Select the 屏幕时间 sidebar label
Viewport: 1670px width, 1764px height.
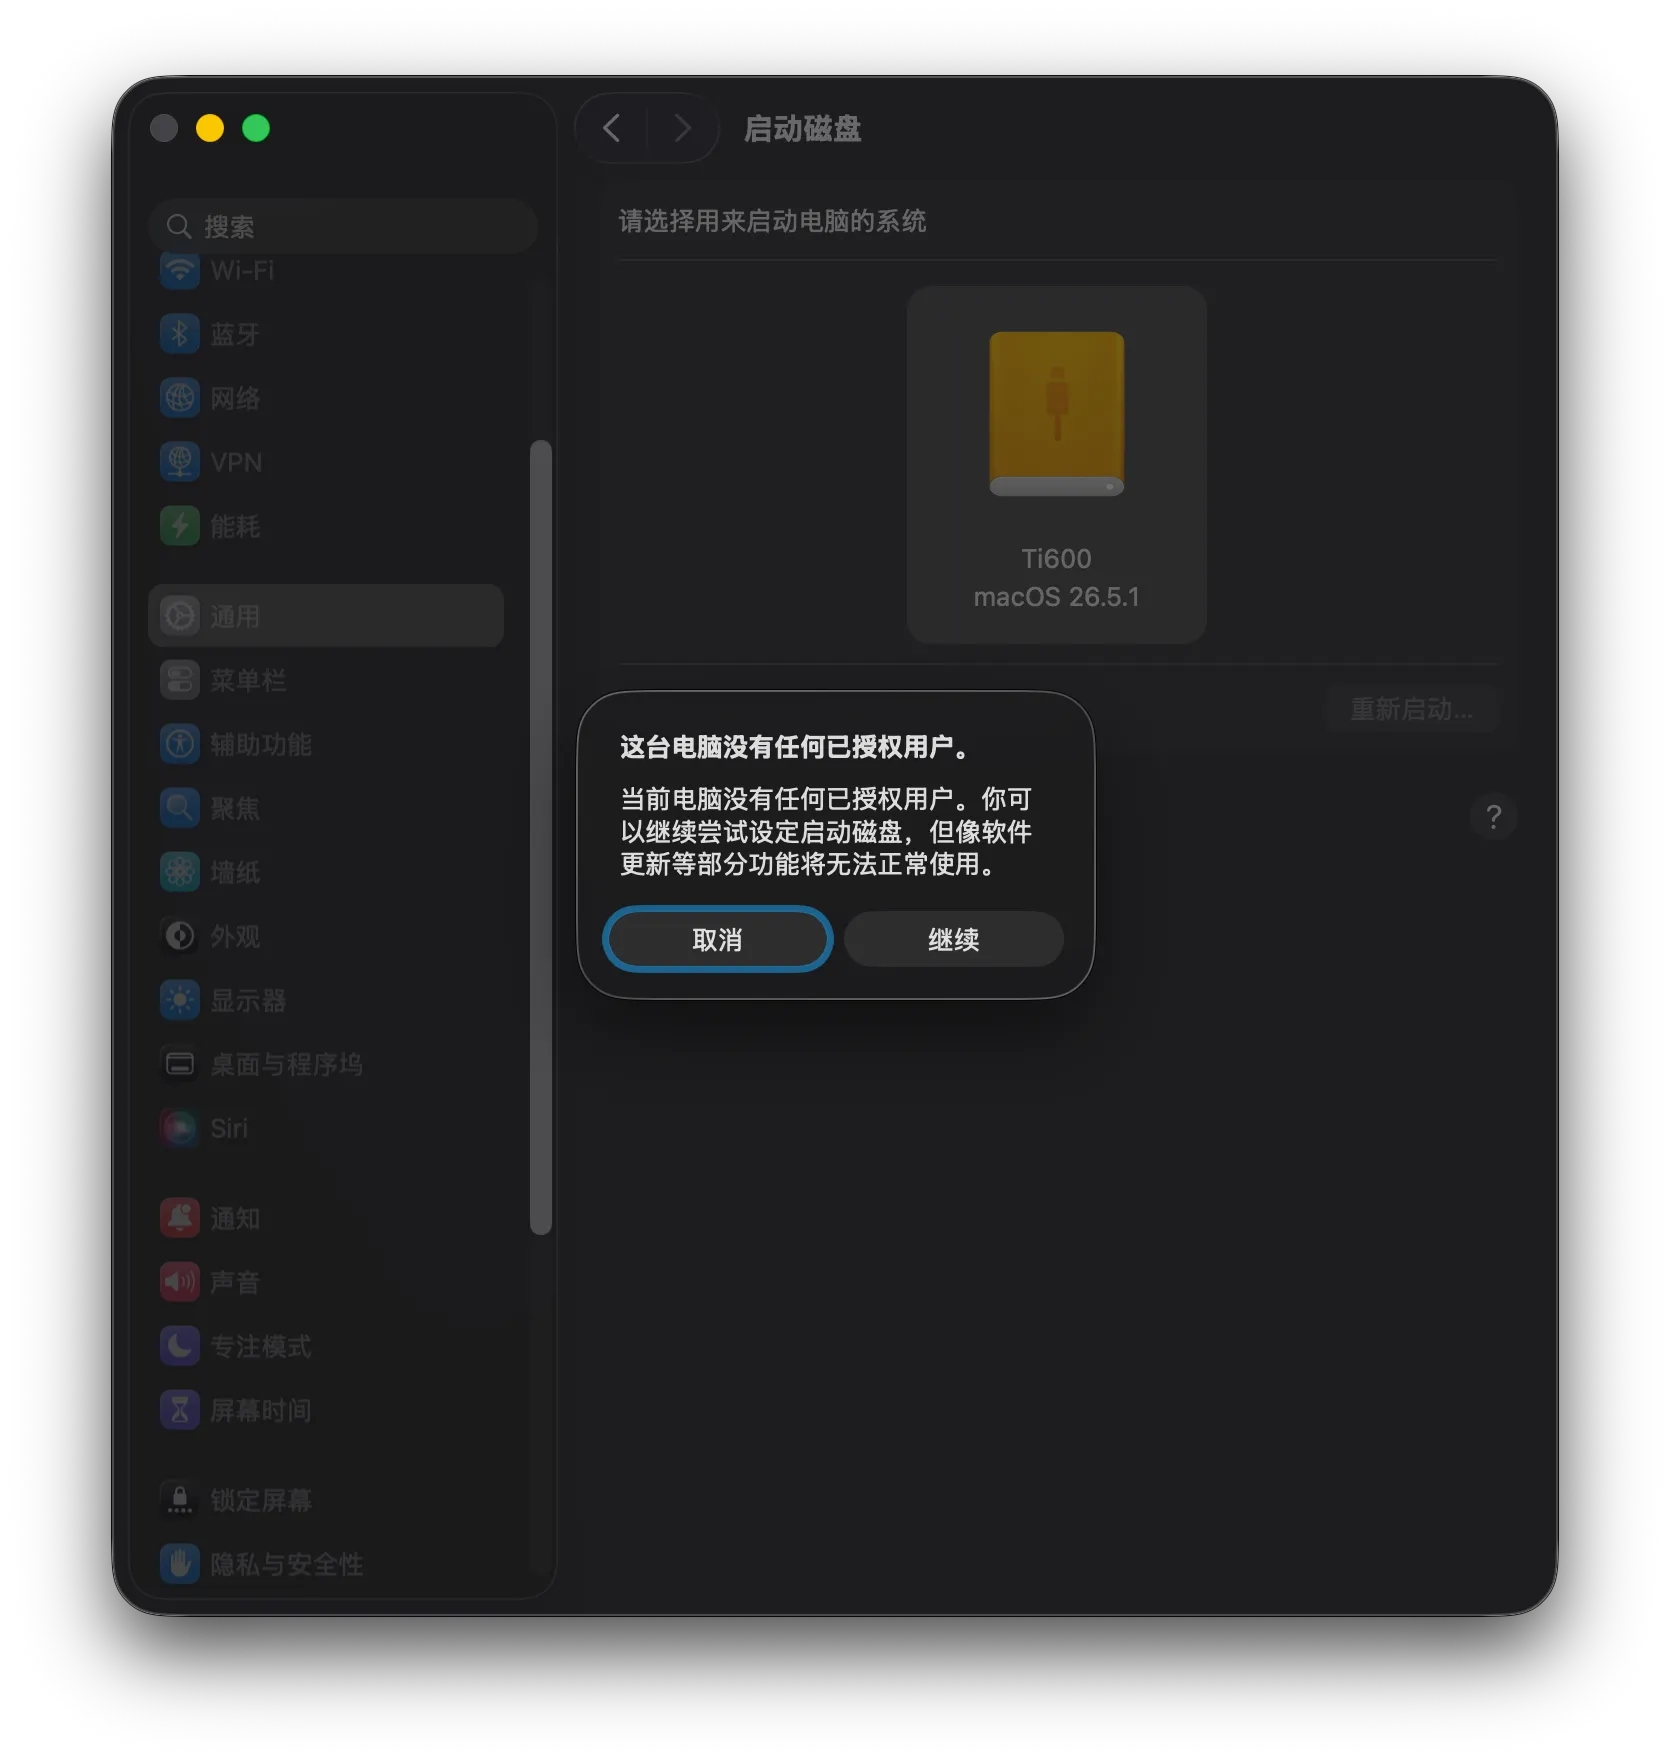point(261,1411)
